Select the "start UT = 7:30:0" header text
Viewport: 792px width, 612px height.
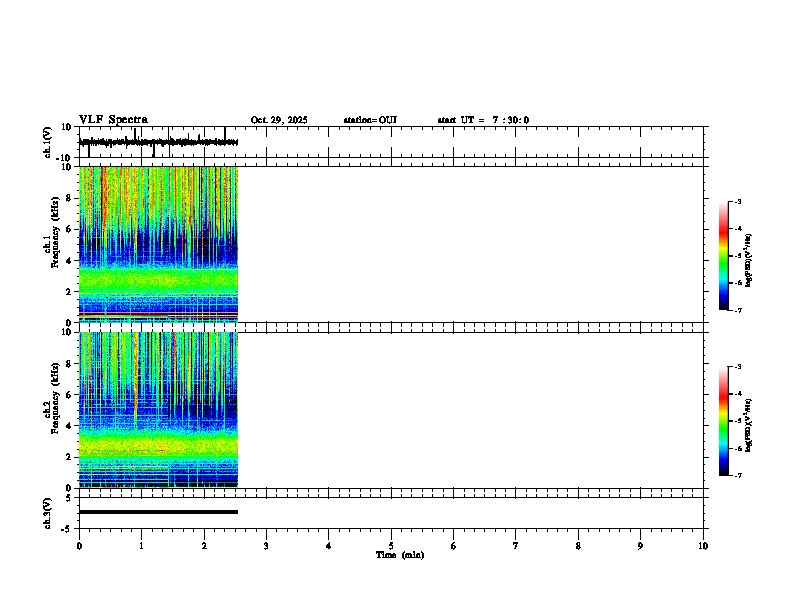coord(483,120)
